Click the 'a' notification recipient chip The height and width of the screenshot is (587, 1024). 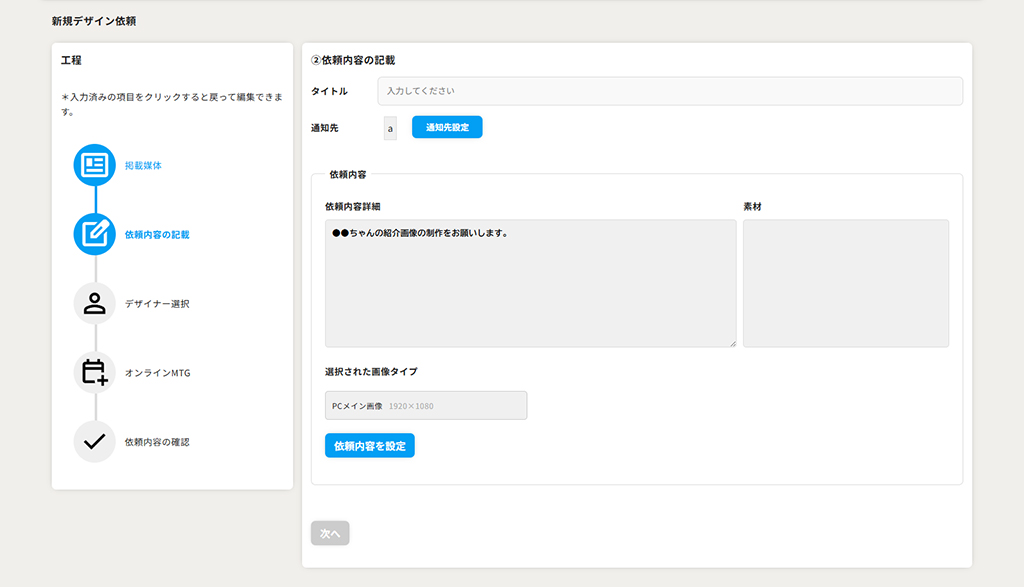[390, 128]
